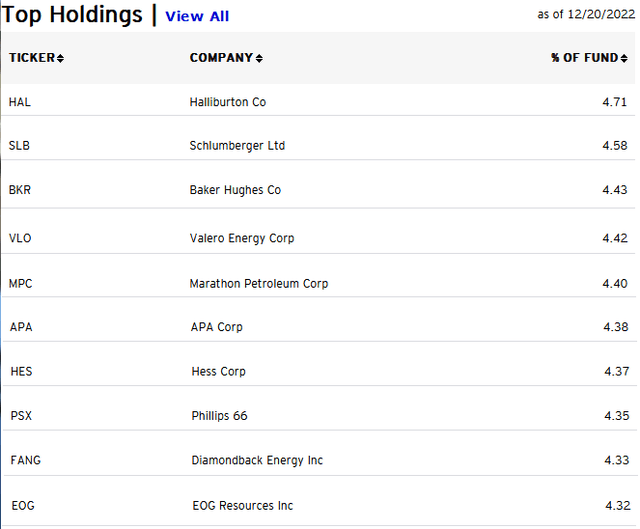Select the PSX ticker cell
This screenshot has height=529, width=640.
coord(21,416)
